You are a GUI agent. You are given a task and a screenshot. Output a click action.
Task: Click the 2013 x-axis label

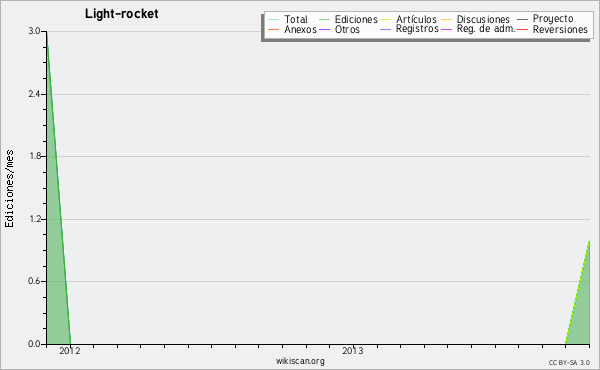pos(353,350)
